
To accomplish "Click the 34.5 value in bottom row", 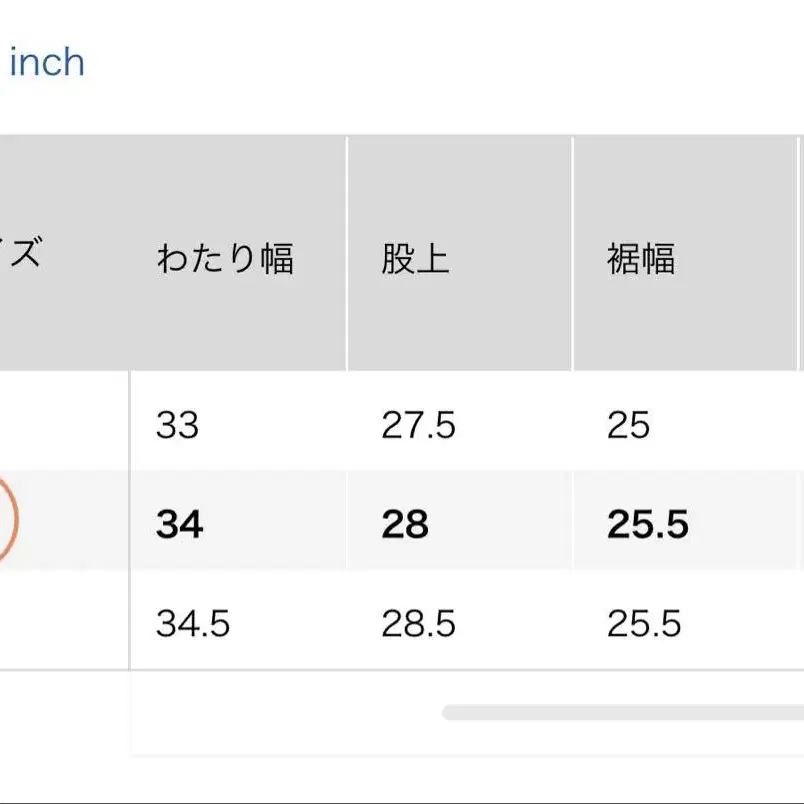I will [193, 624].
